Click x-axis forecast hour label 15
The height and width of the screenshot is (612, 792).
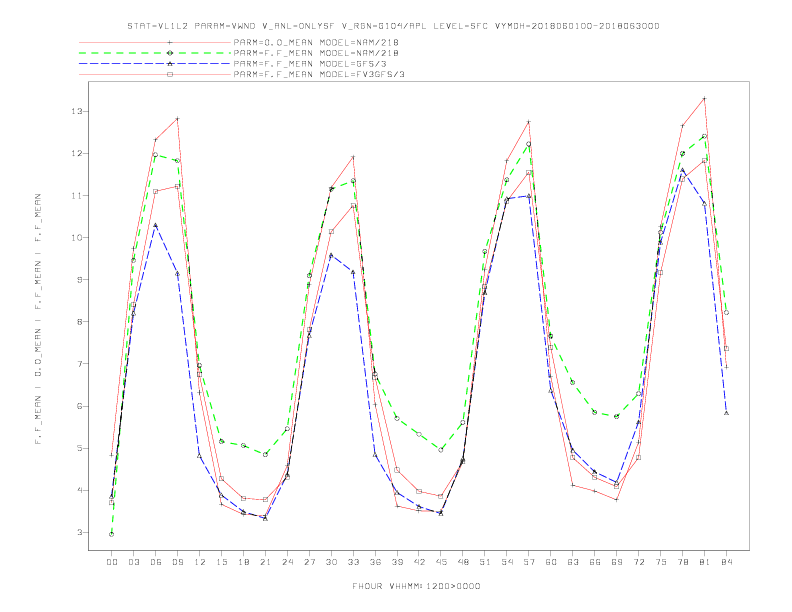click(221, 562)
